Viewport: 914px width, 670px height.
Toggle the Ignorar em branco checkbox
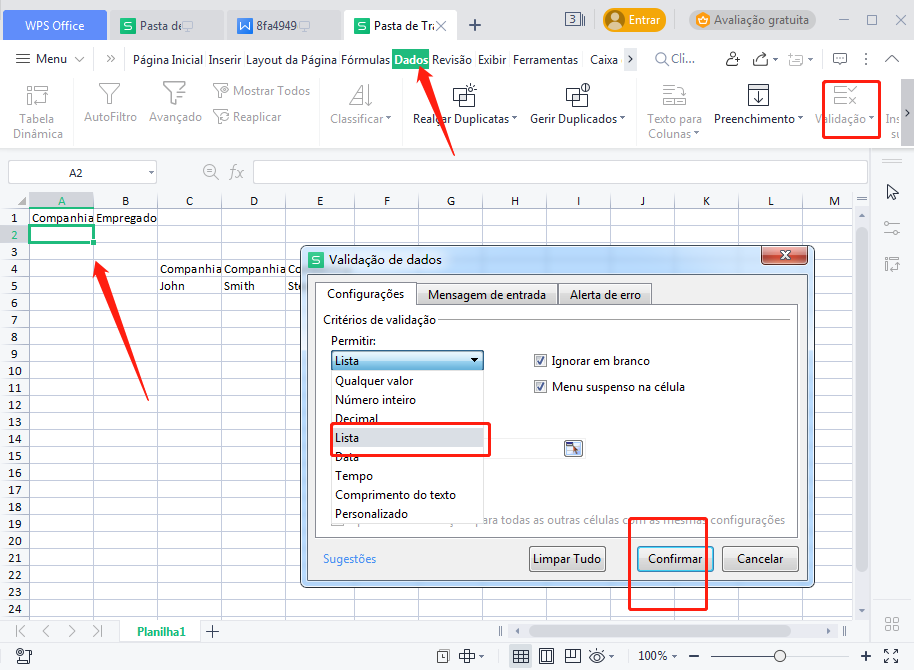click(540, 361)
